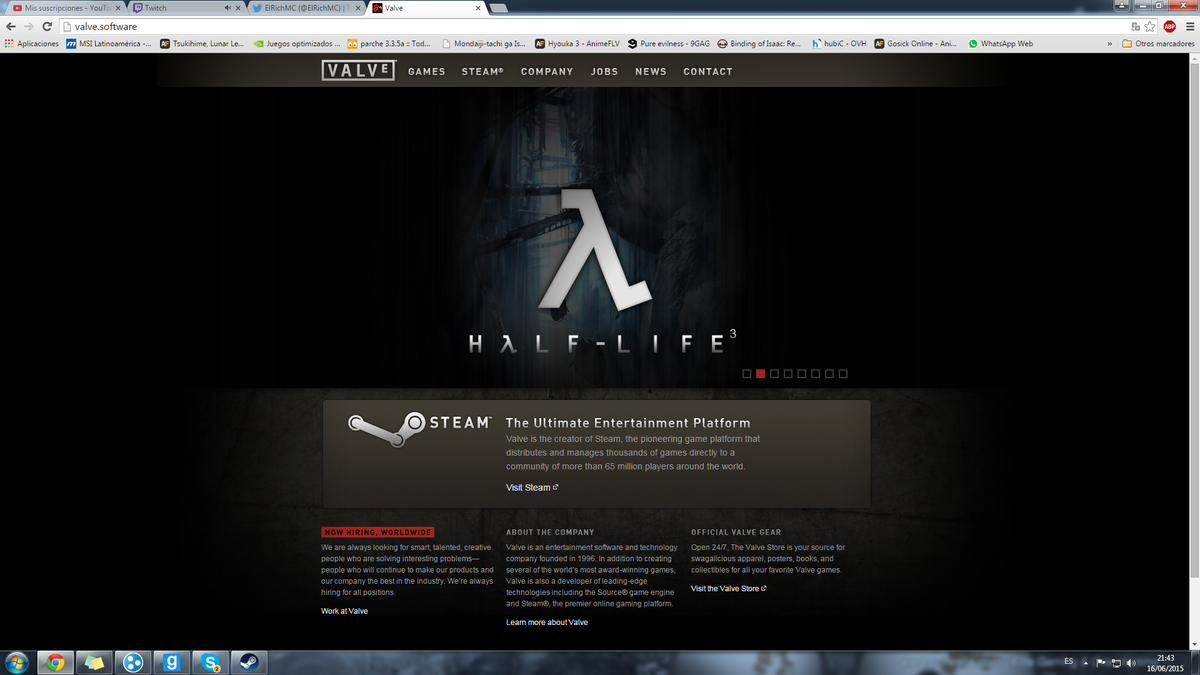
Task: Go back using the browser back arrow
Action: pyautogui.click(x=11, y=26)
